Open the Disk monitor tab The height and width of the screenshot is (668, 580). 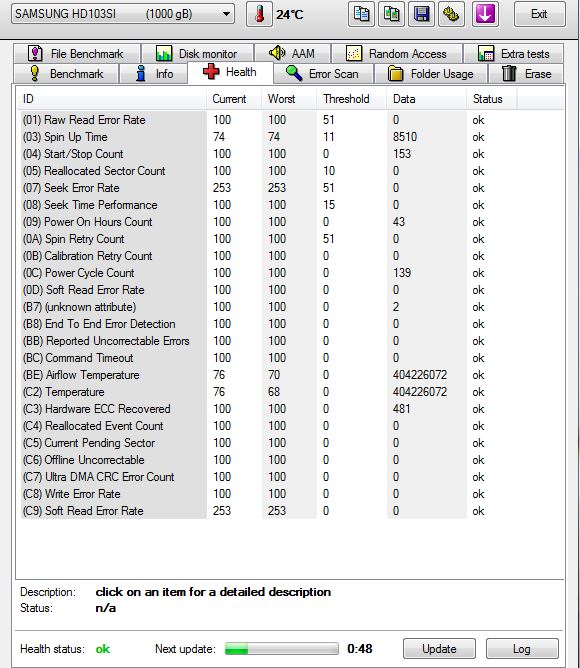(197, 54)
